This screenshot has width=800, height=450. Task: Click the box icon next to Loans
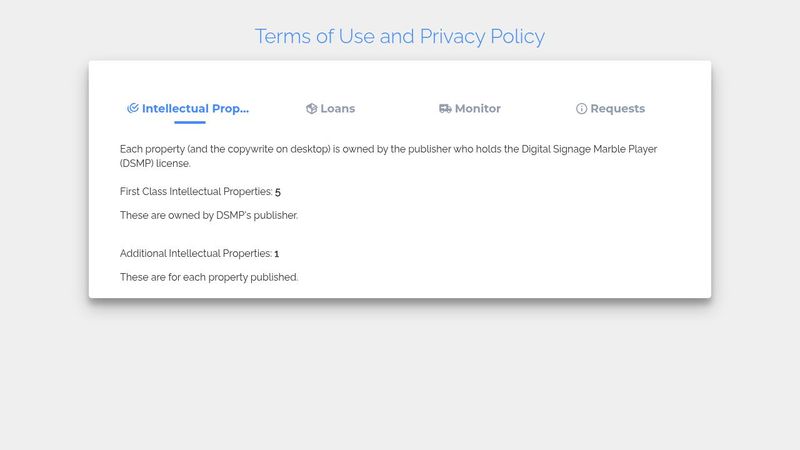[x=311, y=108]
